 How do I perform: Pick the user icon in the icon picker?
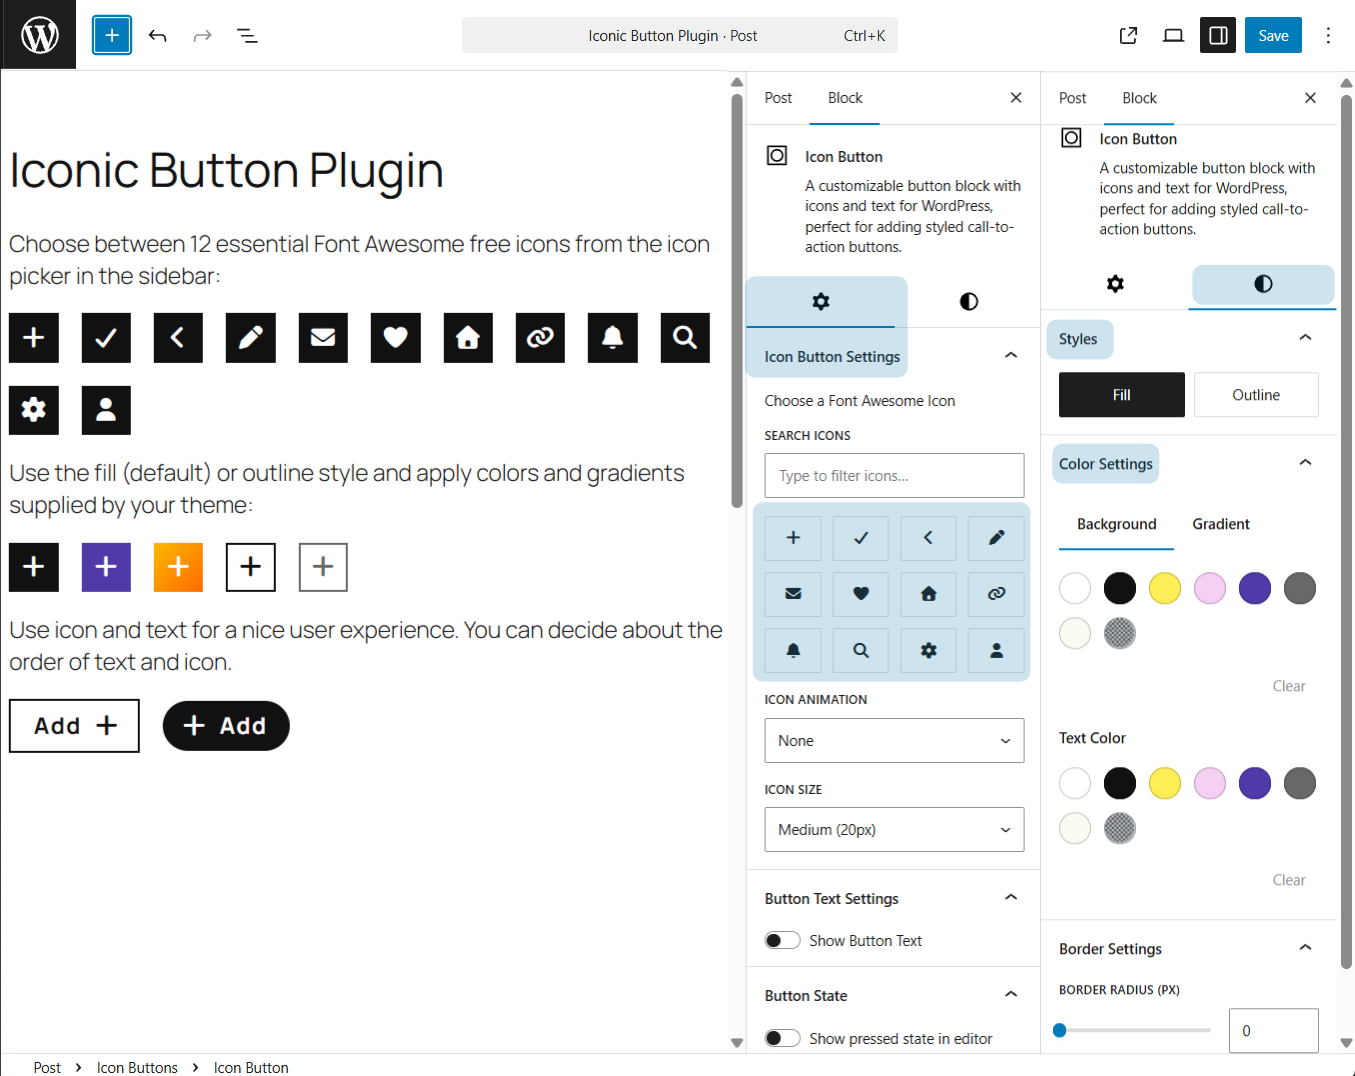tap(996, 650)
